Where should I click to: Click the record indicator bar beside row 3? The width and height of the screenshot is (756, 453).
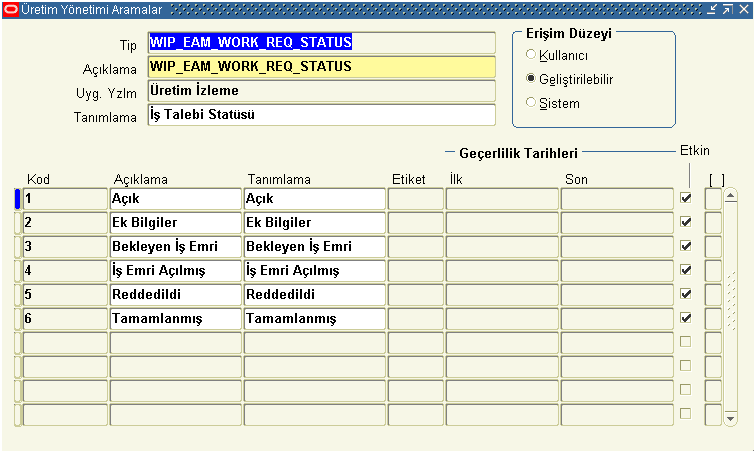[17, 246]
